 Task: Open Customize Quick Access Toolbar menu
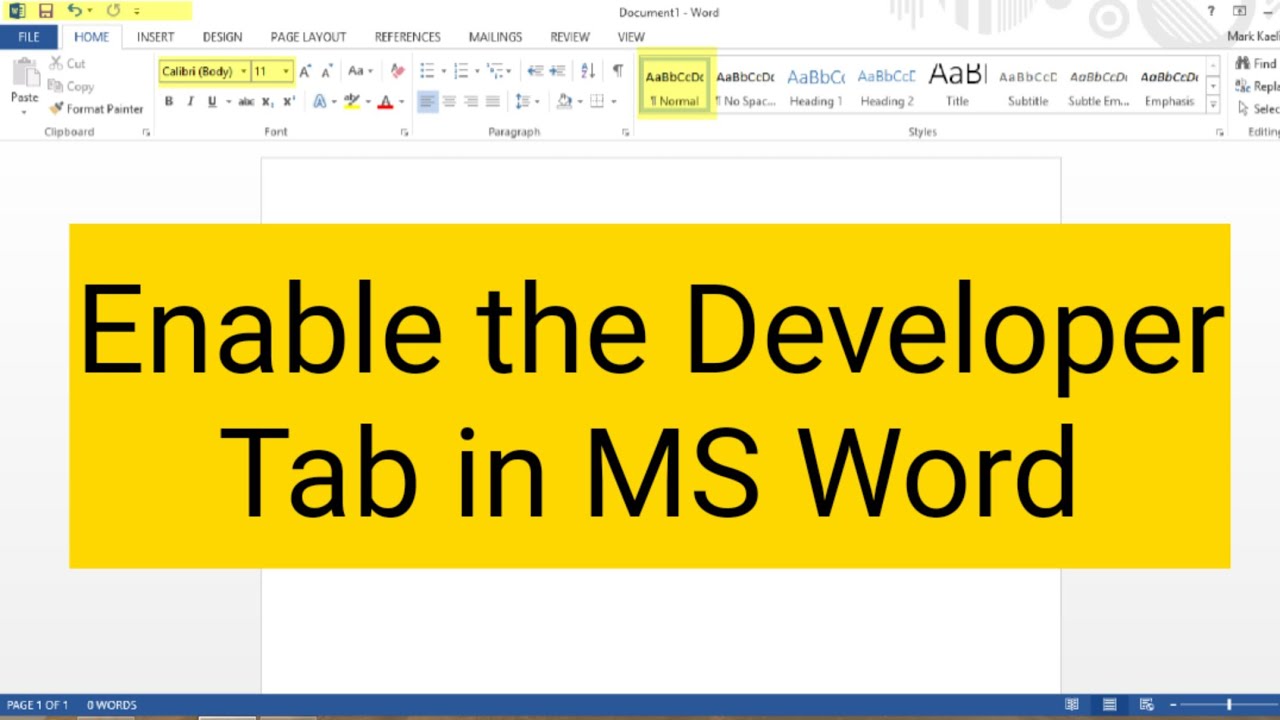[x=137, y=11]
